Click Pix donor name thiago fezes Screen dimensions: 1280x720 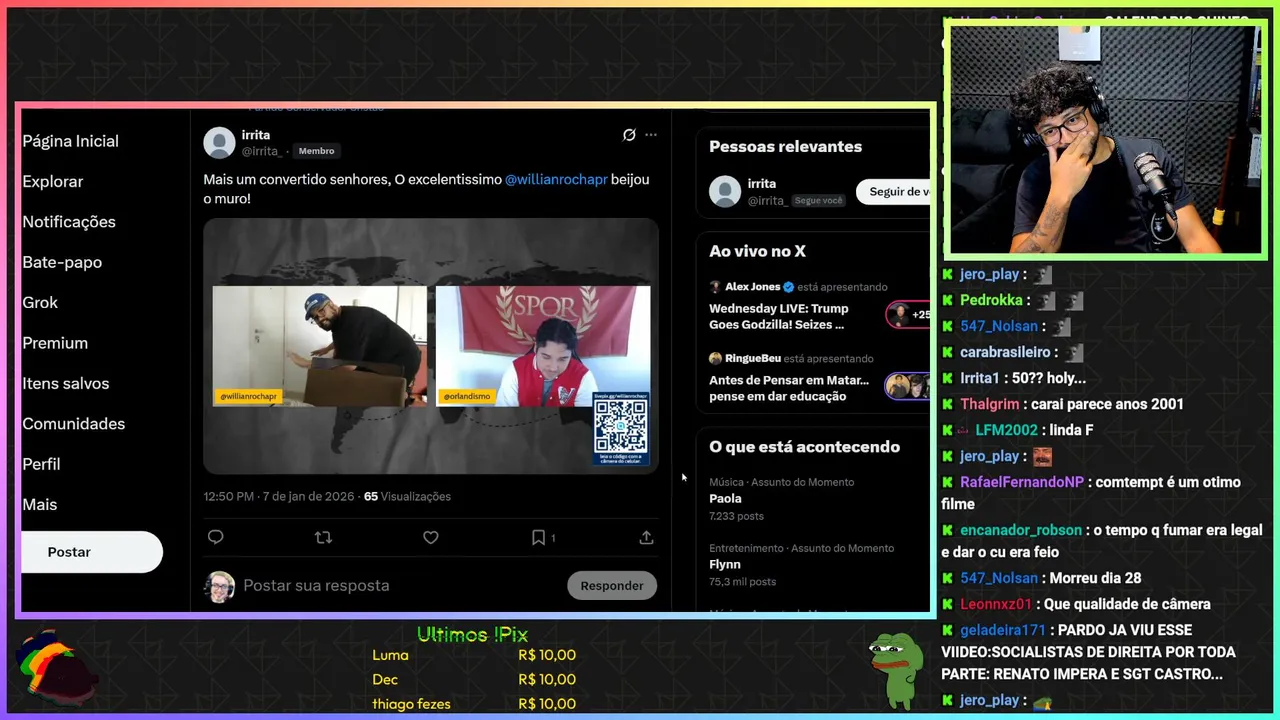[411, 704]
